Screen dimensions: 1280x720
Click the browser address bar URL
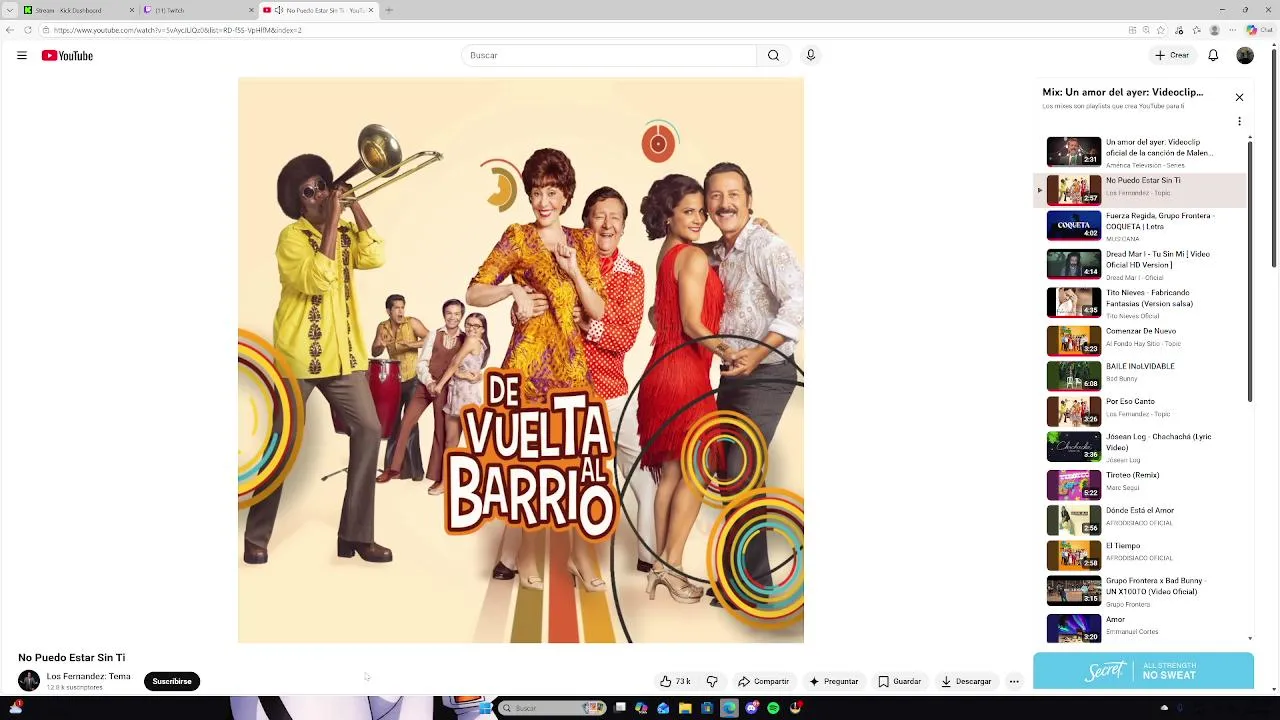click(178, 30)
